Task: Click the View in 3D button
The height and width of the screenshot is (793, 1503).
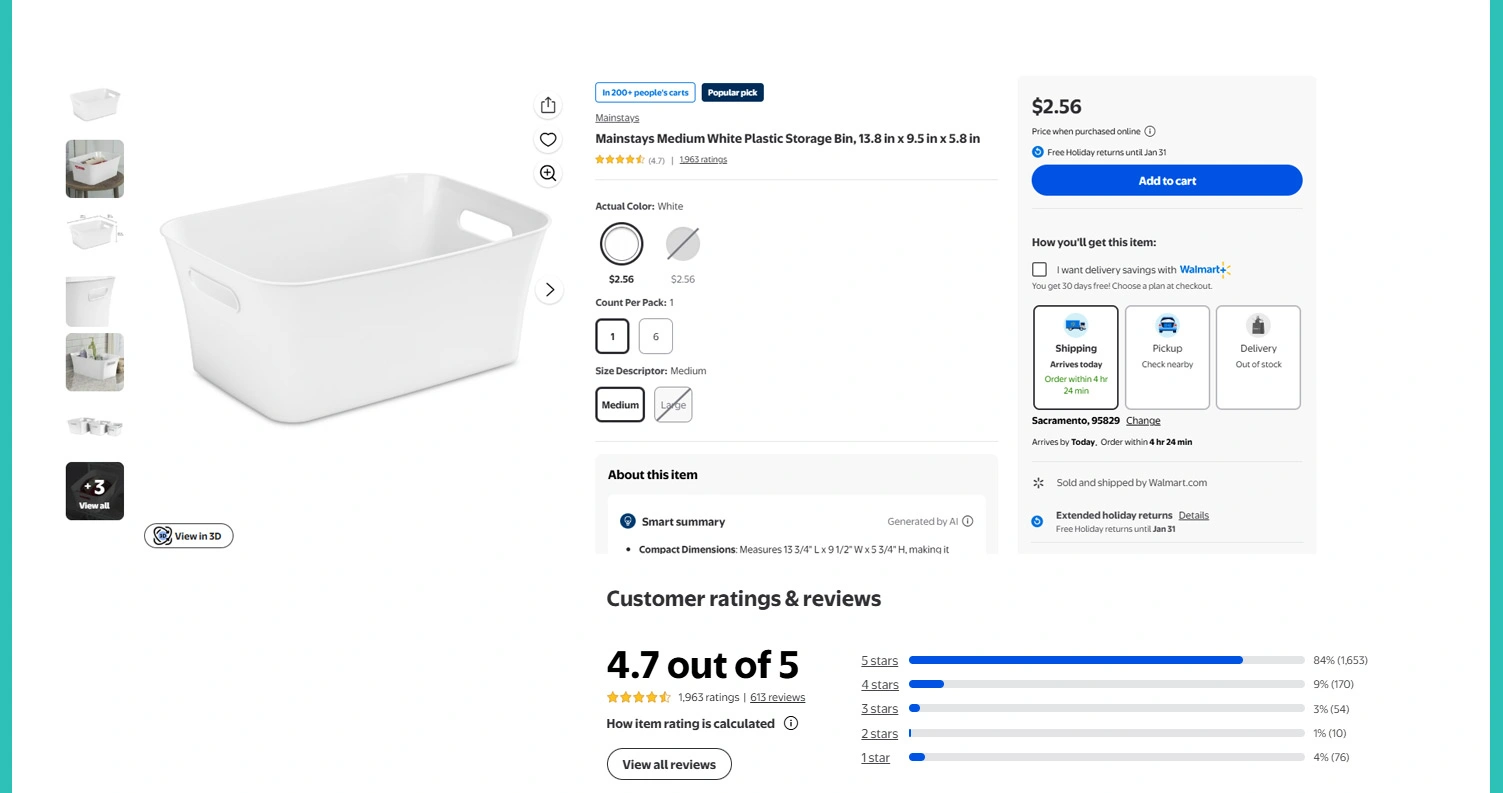Action: (189, 536)
